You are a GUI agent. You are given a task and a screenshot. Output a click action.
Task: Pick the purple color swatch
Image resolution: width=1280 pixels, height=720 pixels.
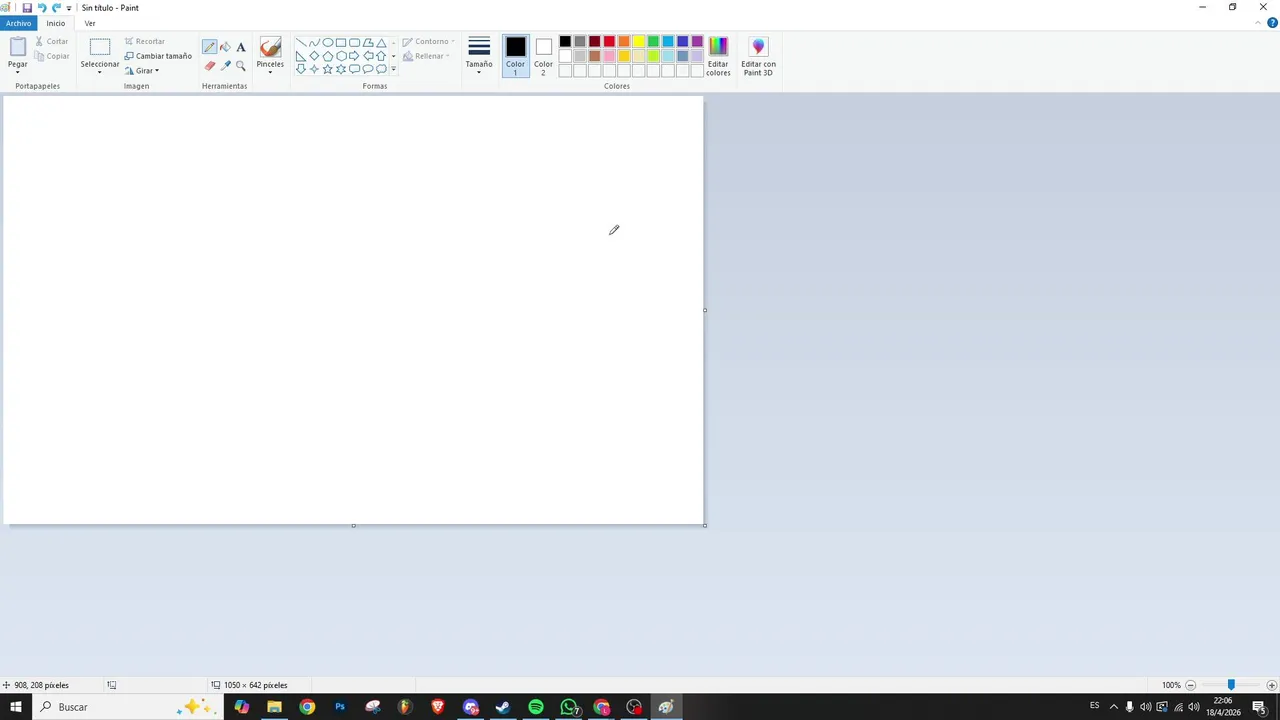[697, 41]
